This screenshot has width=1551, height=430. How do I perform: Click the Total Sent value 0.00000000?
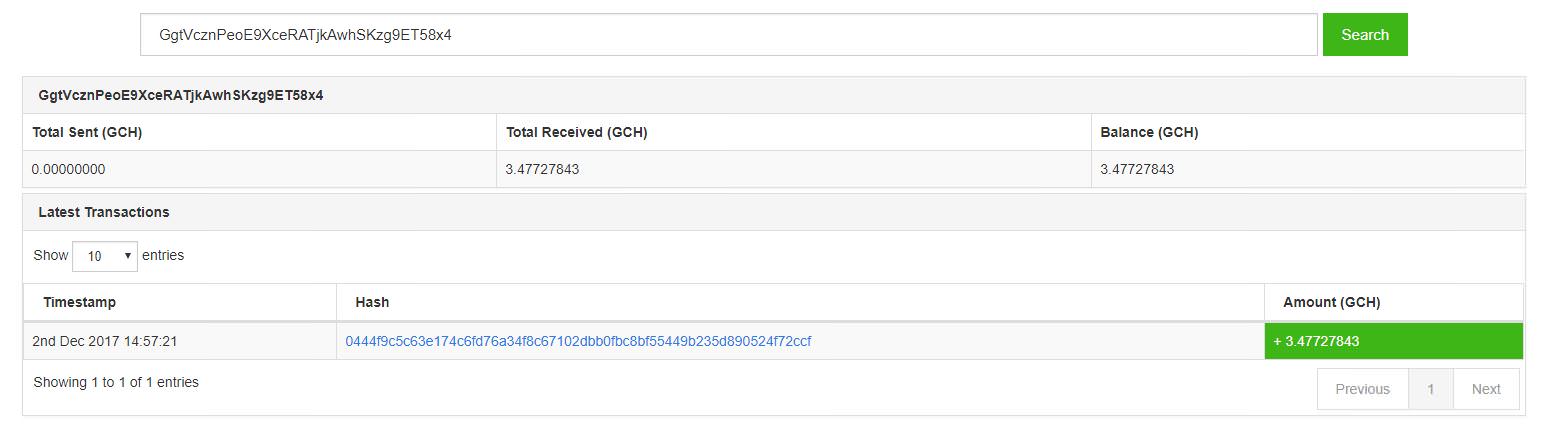pyautogui.click(x=68, y=169)
